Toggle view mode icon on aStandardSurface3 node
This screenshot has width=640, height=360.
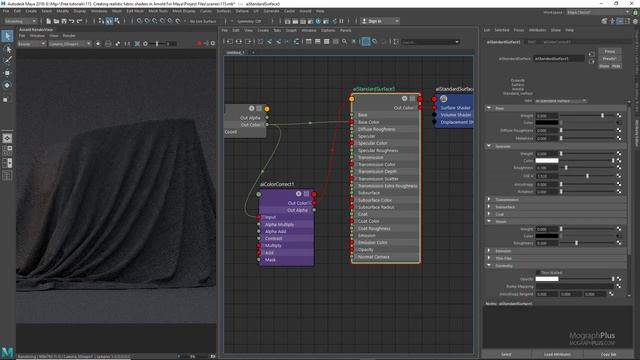tap(412, 99)
